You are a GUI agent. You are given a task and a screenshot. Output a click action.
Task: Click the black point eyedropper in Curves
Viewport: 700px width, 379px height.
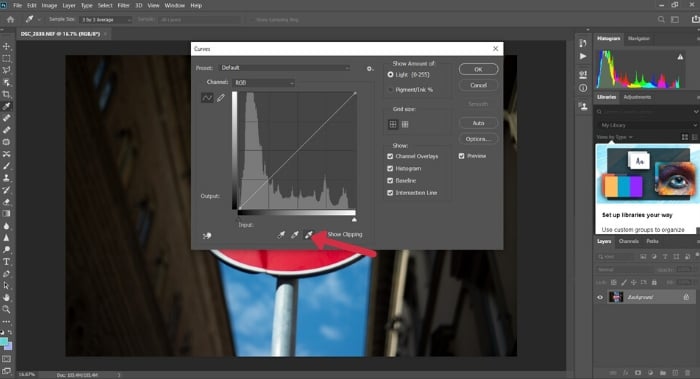[x=281, y=235]
